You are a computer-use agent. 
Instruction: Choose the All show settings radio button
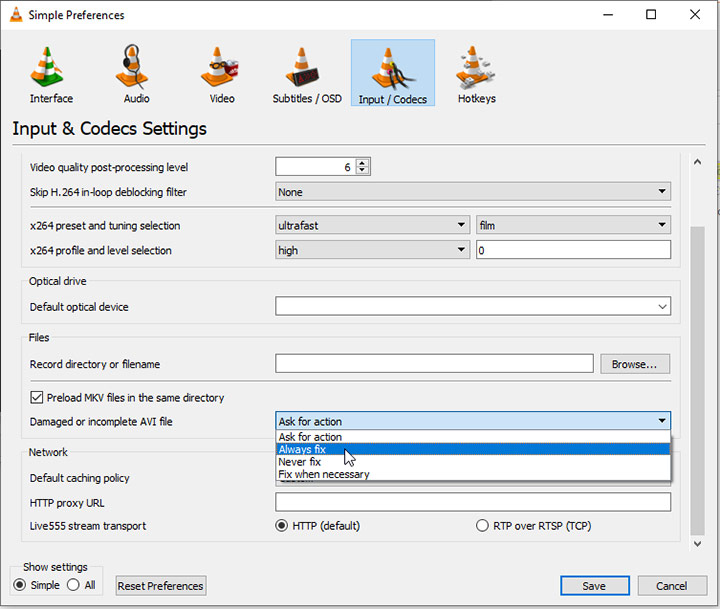(73, 585)
